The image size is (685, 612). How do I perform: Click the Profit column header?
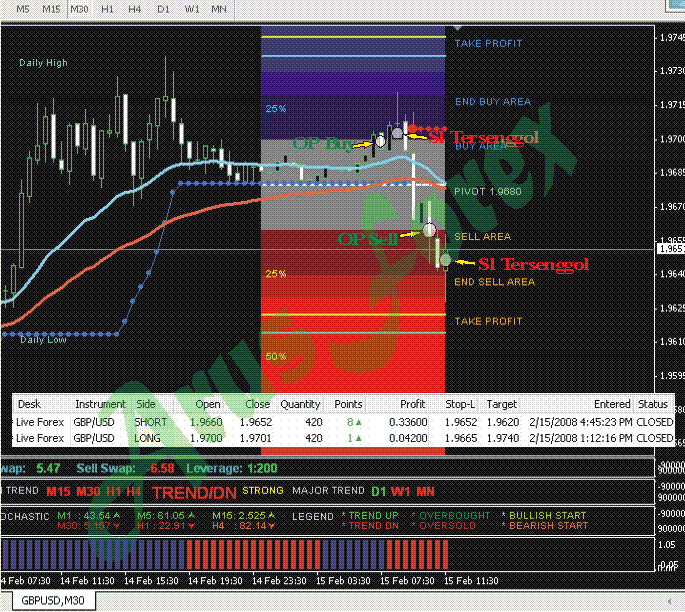412,404
